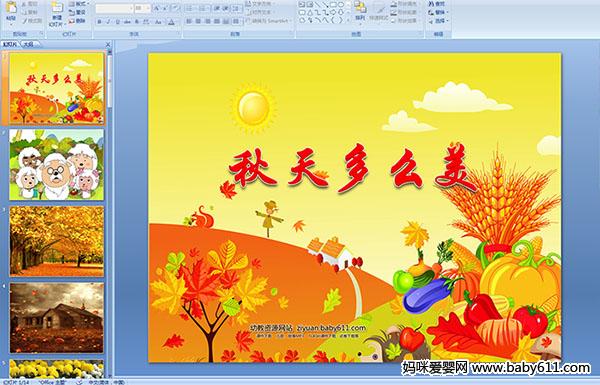Switch to the Outline (大纲) tab
600x385 pixels.
click(x=29, y=44)
